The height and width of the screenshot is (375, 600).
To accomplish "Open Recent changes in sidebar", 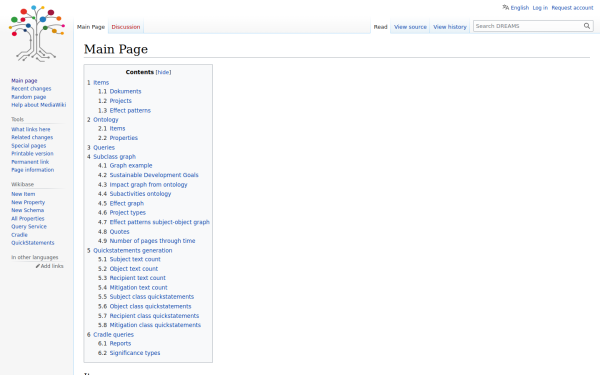I will [x=31, y=89].
